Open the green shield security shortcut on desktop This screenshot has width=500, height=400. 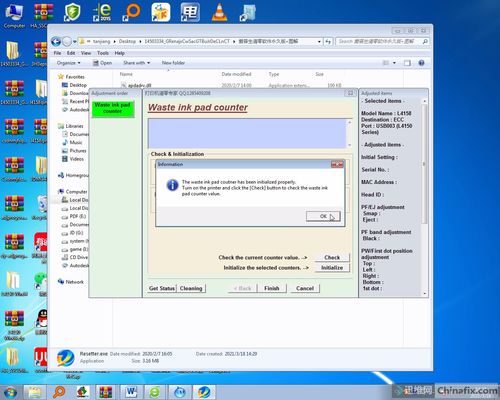72,12
